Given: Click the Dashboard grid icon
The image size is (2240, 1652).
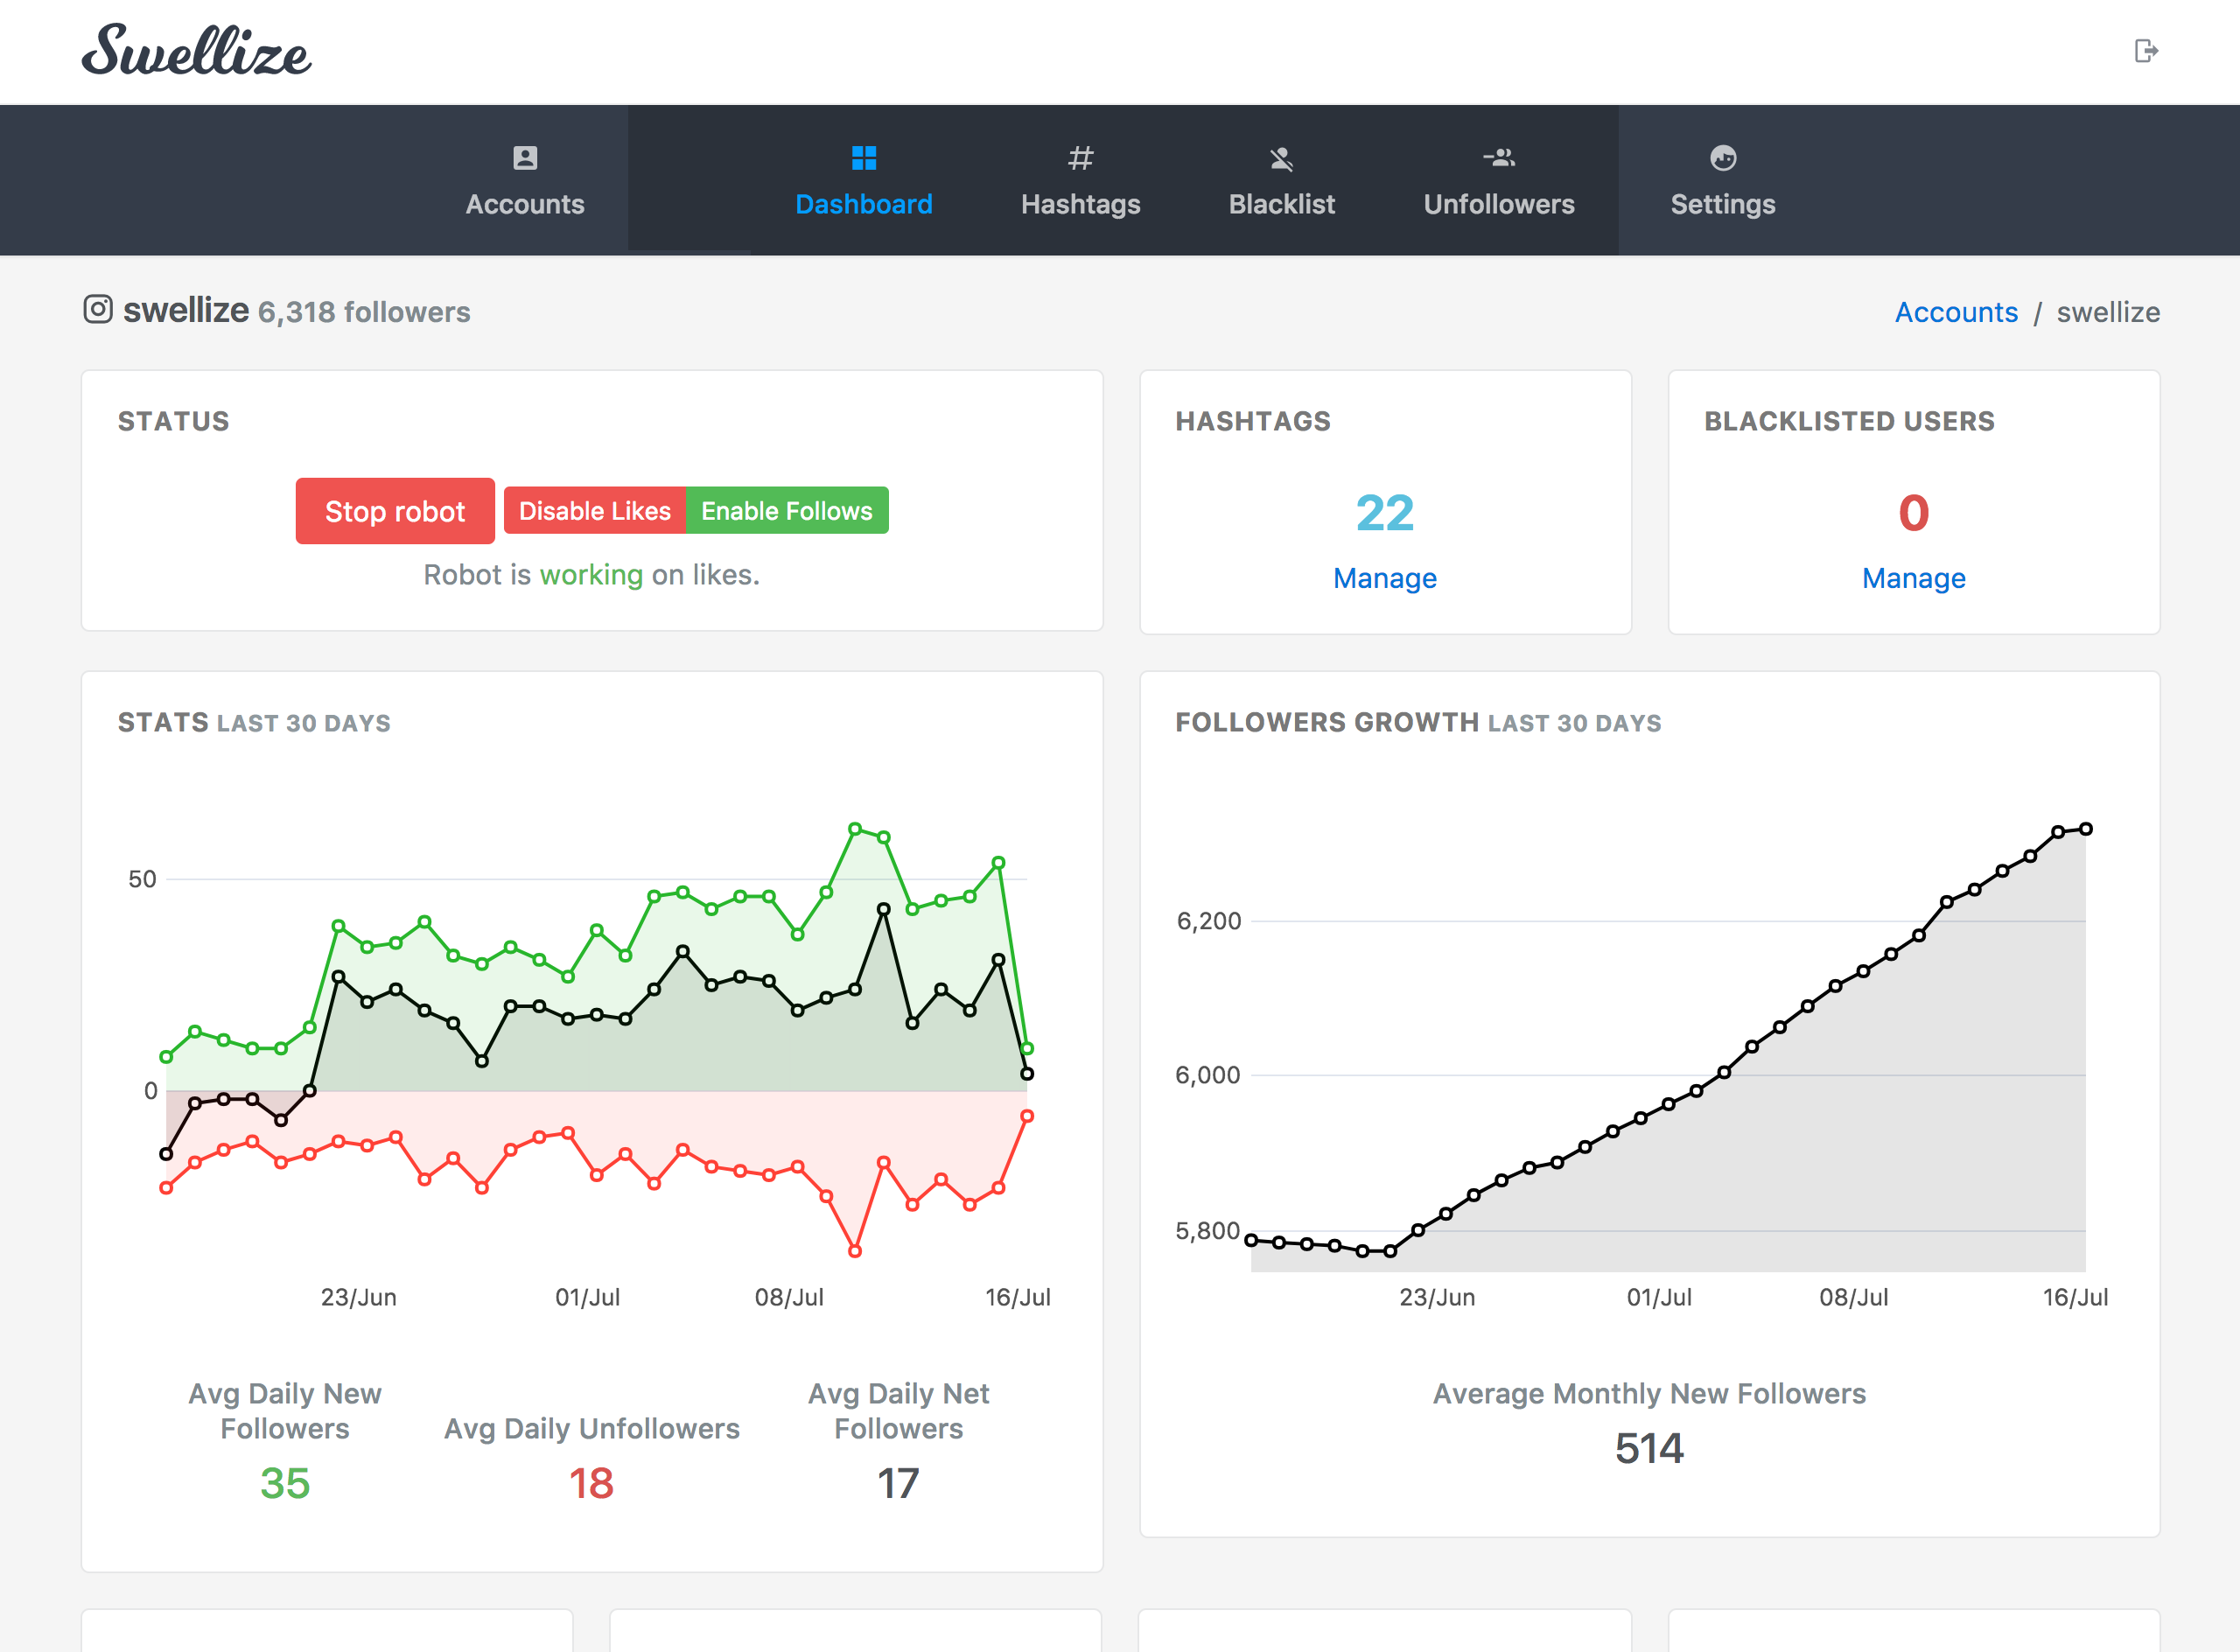Looking at the screenshot, I should click(863, 158).
